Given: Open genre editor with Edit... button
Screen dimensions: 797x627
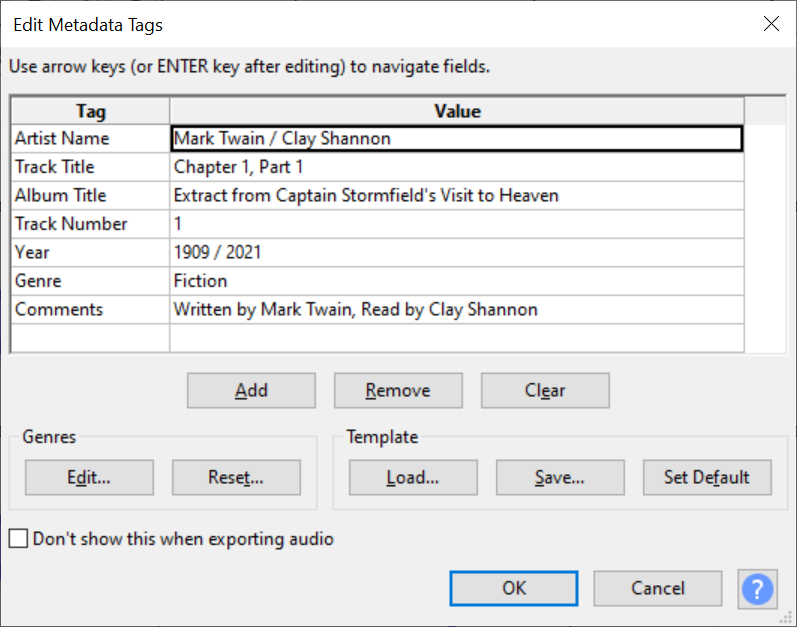Looking at the screenshot, I should 89,477.
